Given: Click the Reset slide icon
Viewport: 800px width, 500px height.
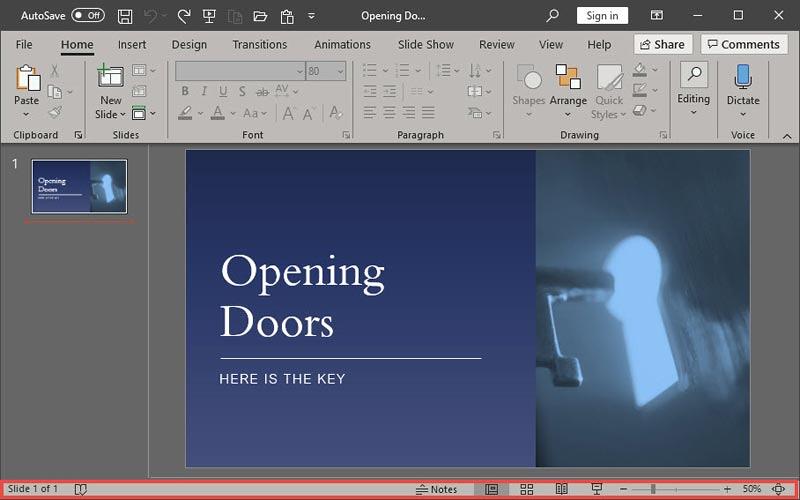Looking at the screenshot, I should 139,91.
